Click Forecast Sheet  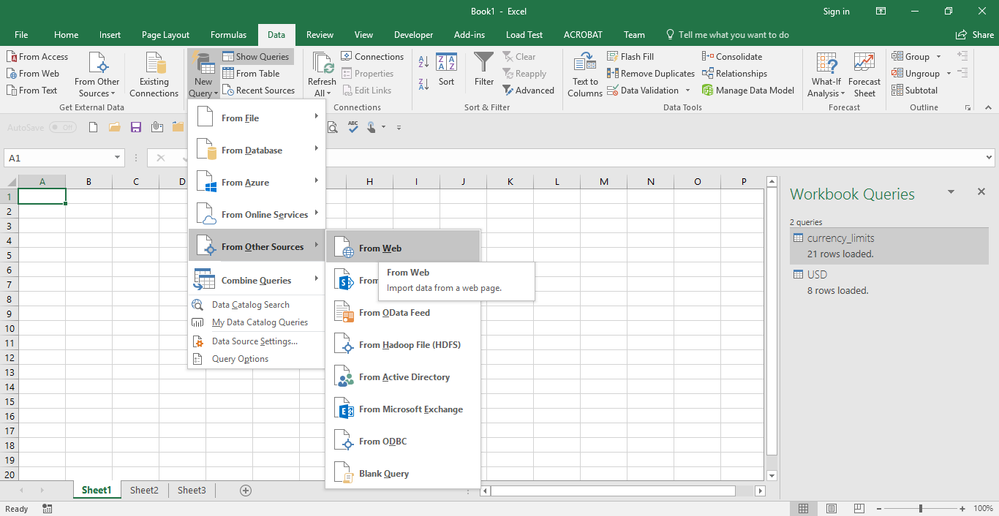coord(864,75)
